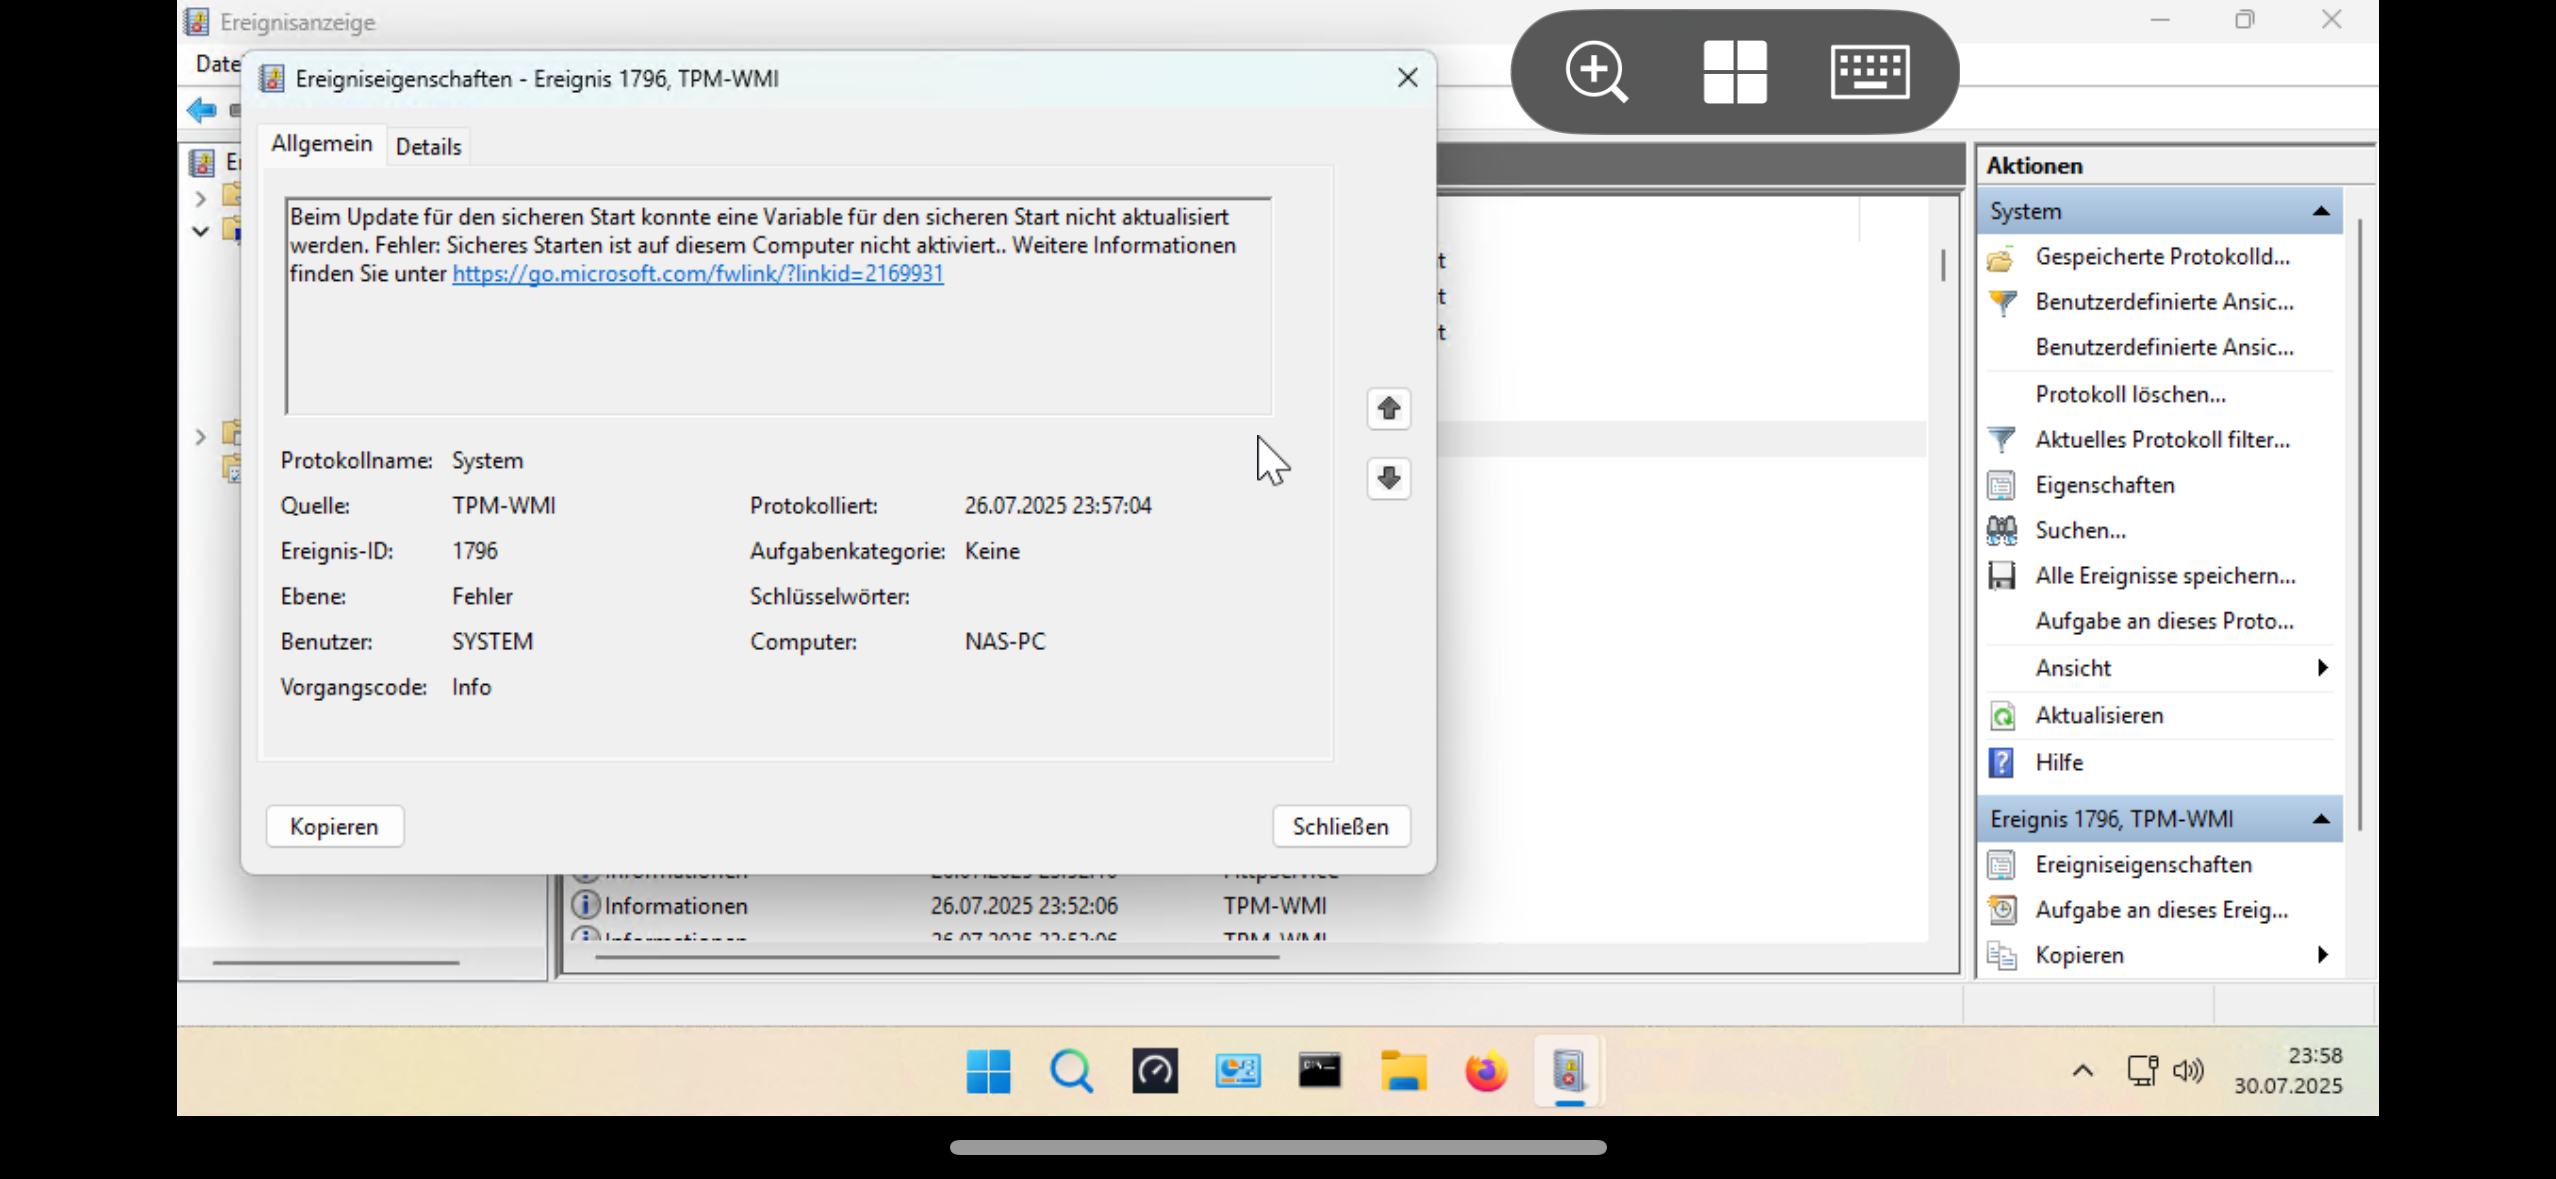Open the go.microsoft.com fwlink hyperlink
This screenshot has width=2556, height=1179.
tap(697, 274)
